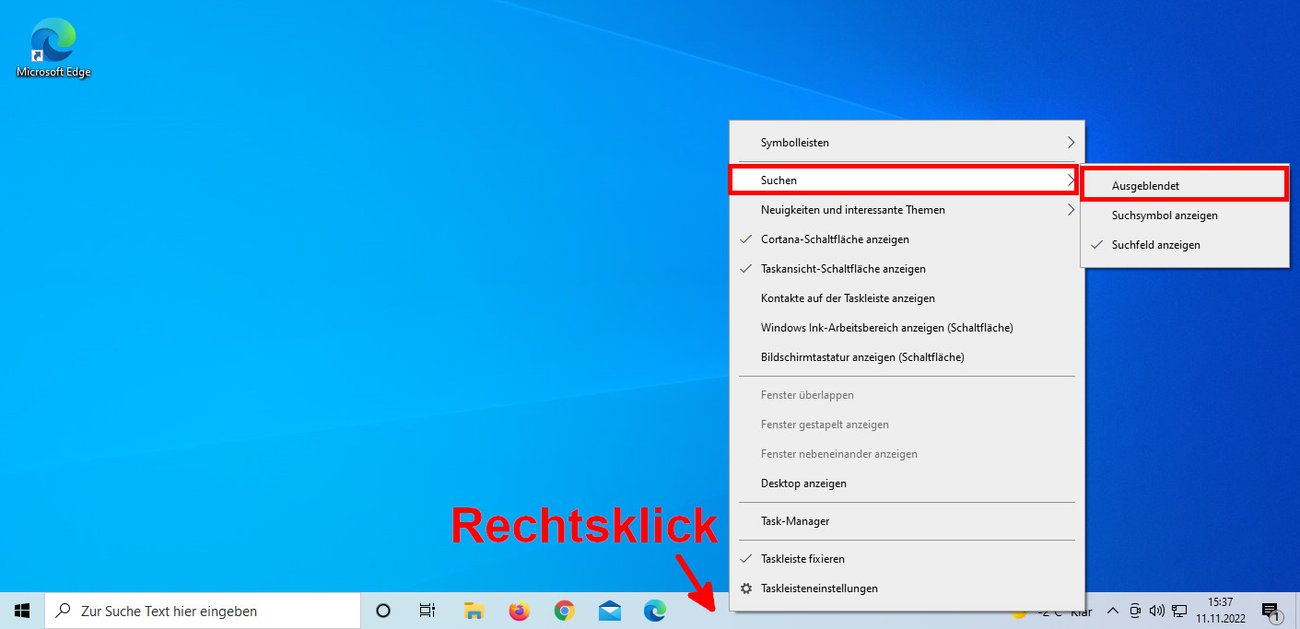Viewport: 1300px width, 629px height.
Task: Start Microsoft Edge from the taskbar
Action: coord(654,610)
